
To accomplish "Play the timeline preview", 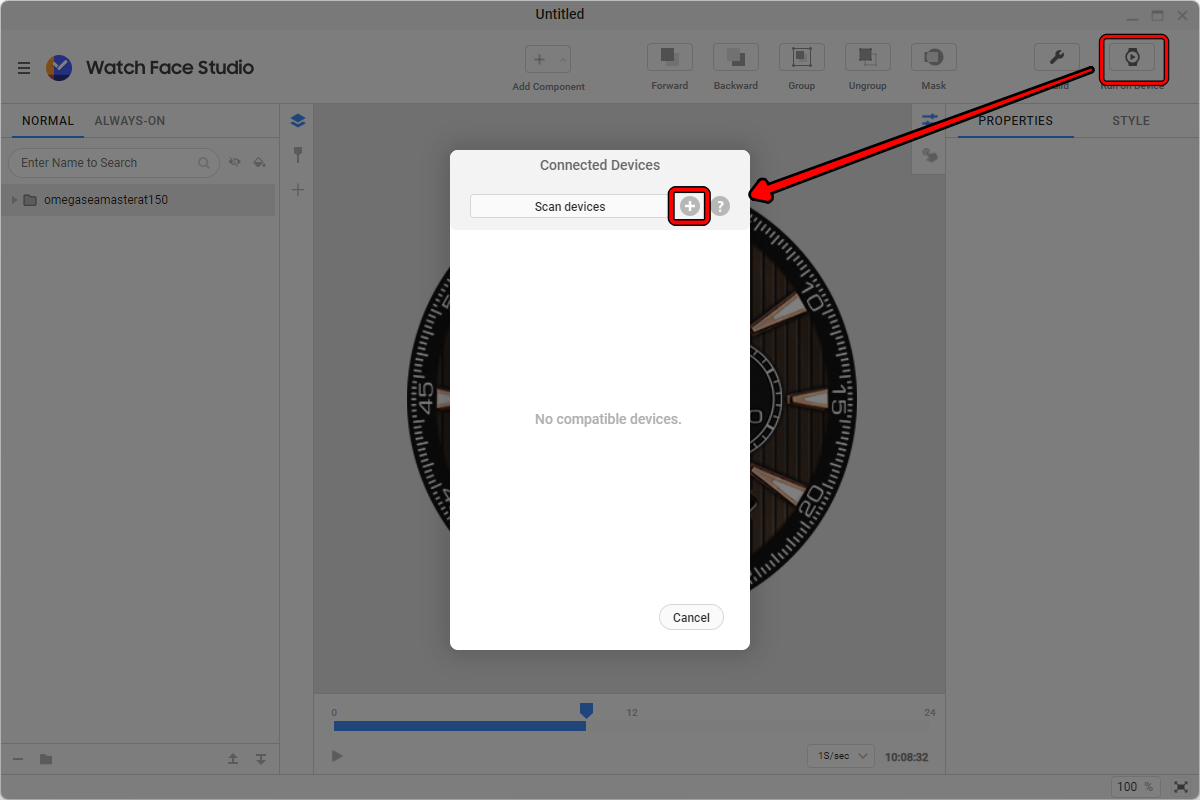I will [x=337, y=756].
